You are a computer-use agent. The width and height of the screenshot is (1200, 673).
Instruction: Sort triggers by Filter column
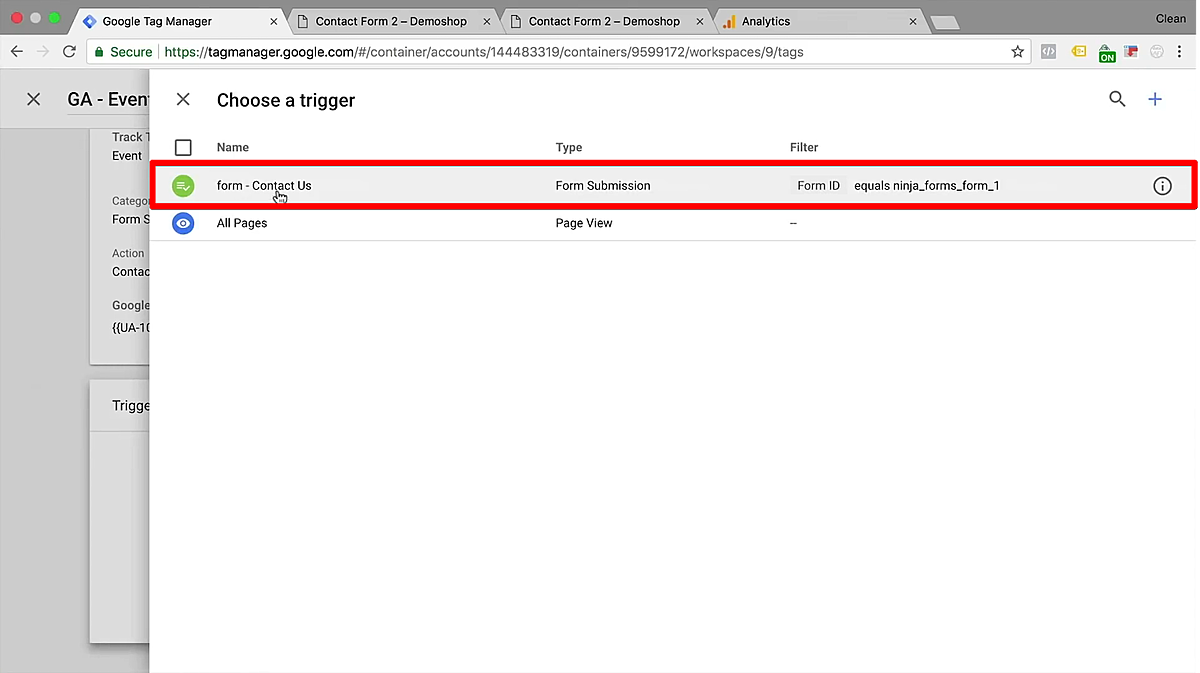point(804,147)
